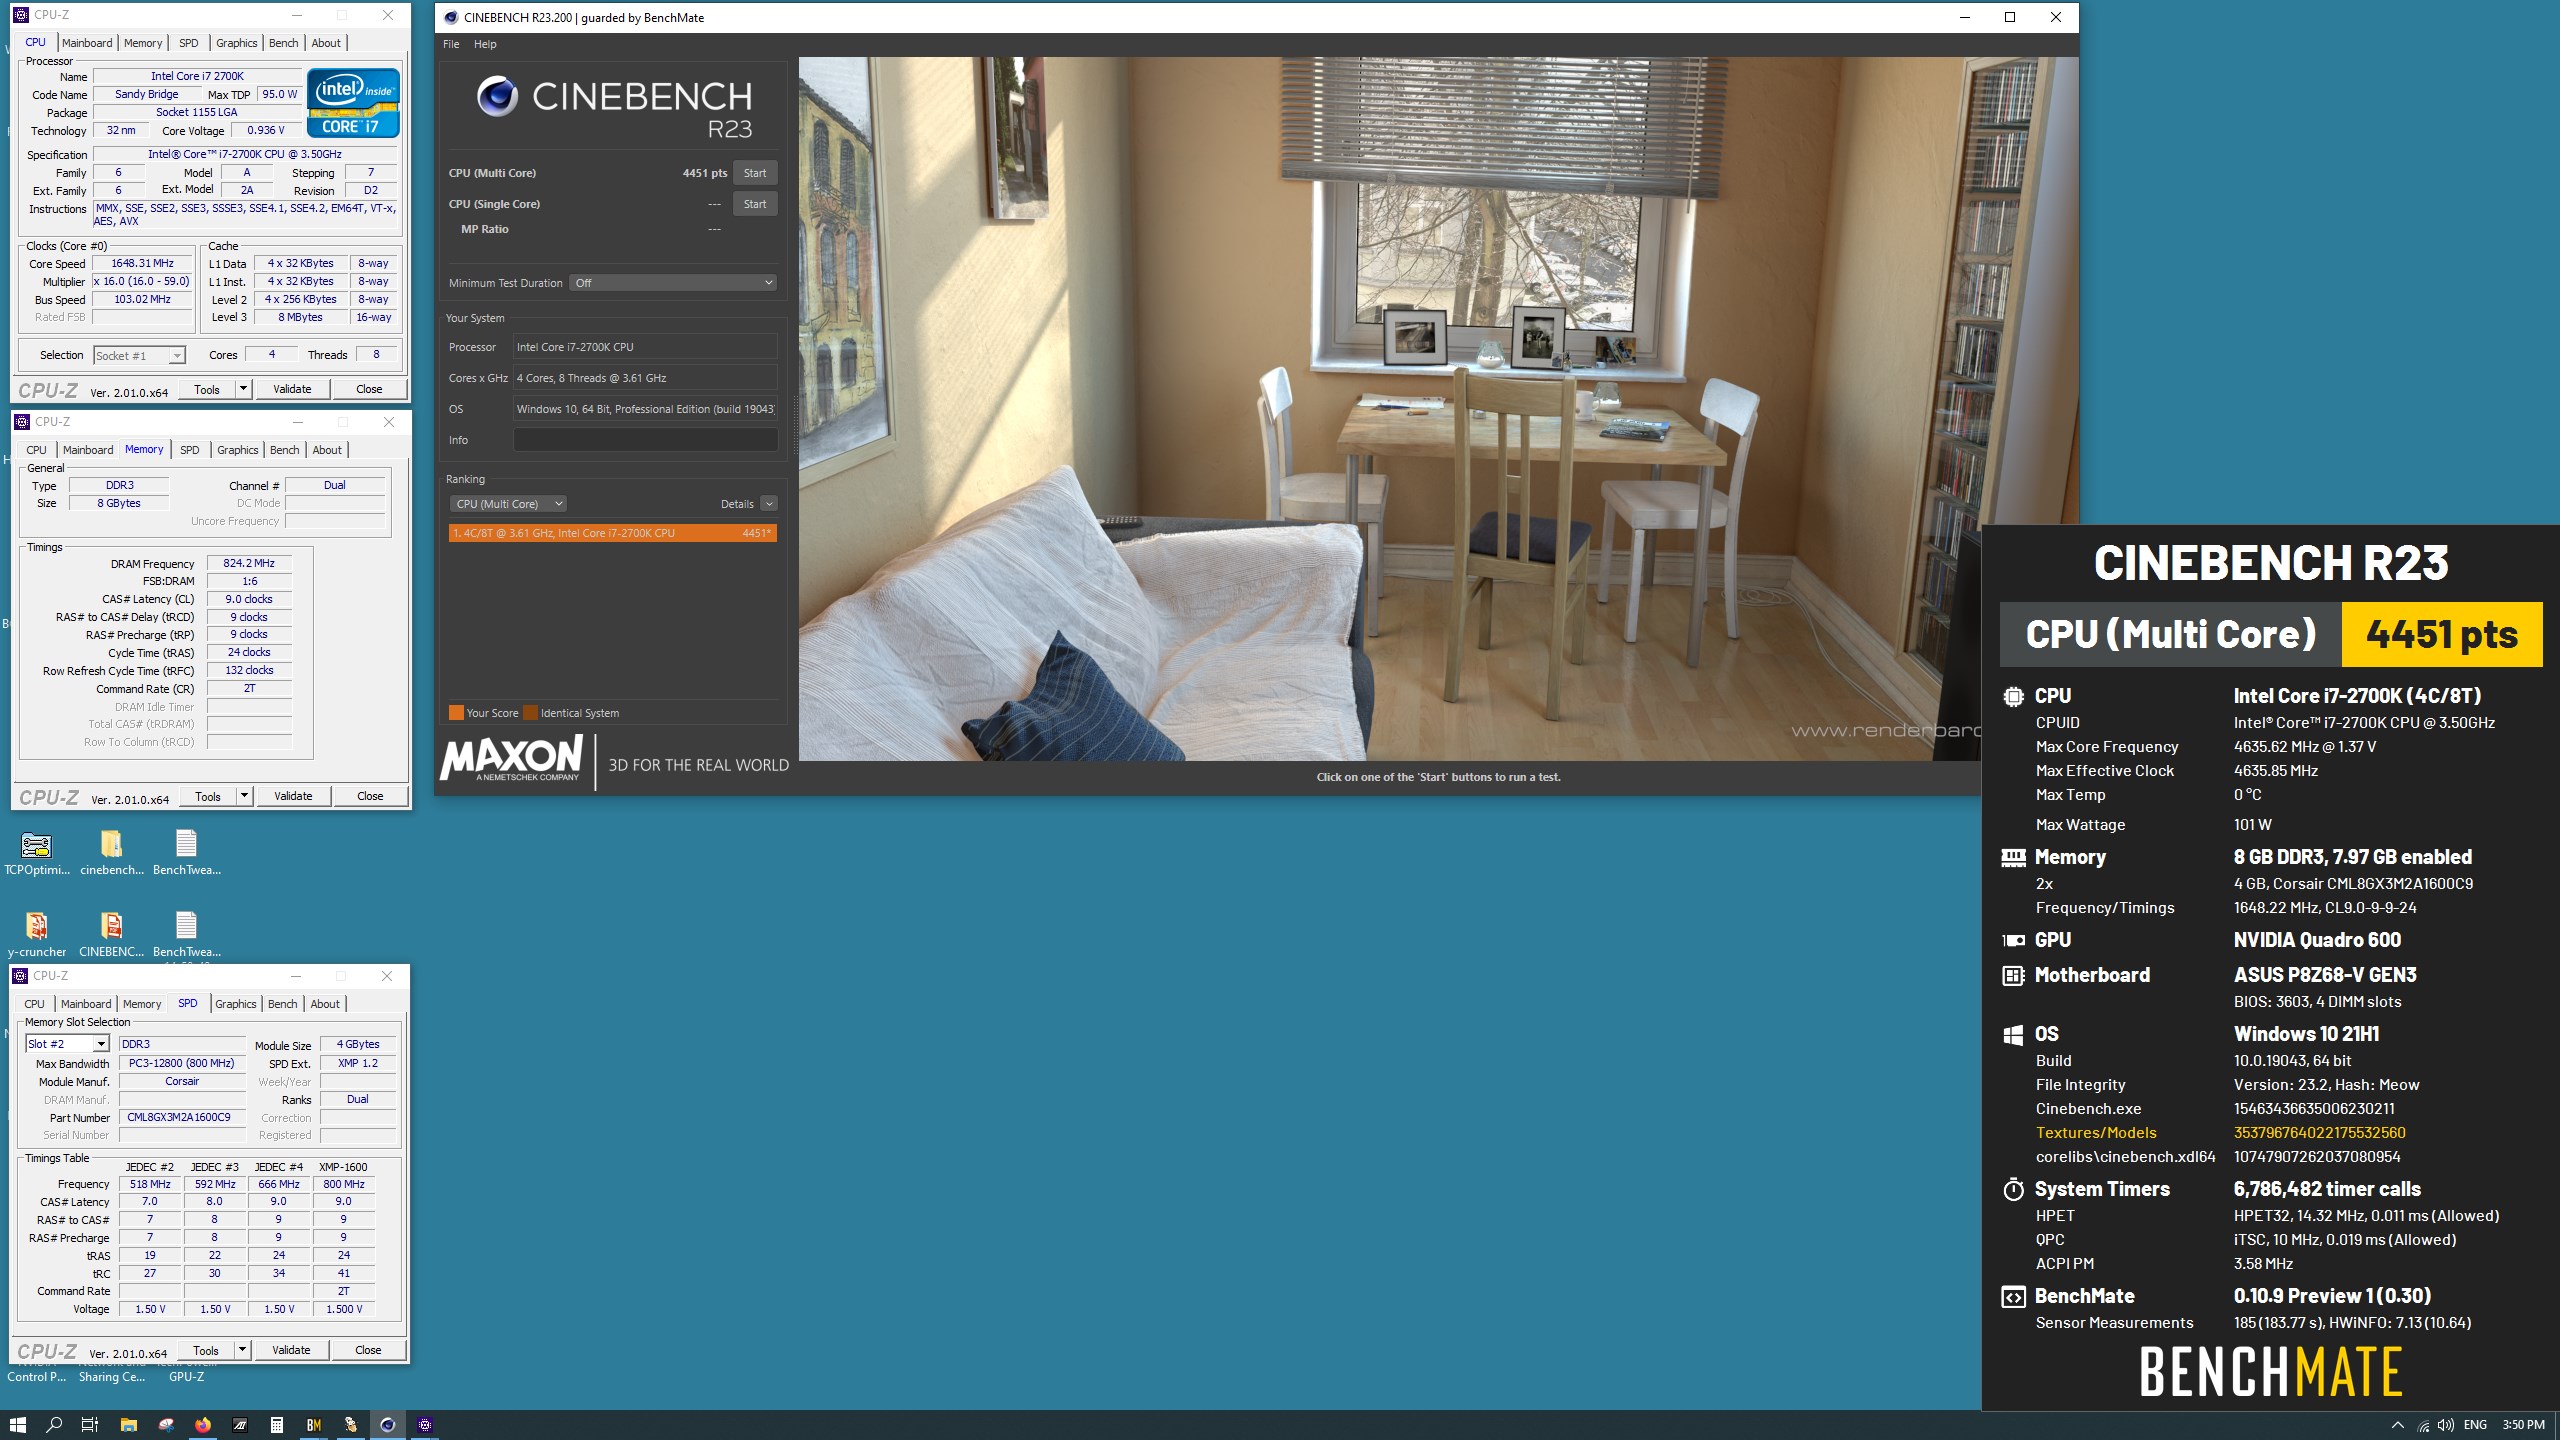Open the Minimum Test Duration dropdown

672,283
